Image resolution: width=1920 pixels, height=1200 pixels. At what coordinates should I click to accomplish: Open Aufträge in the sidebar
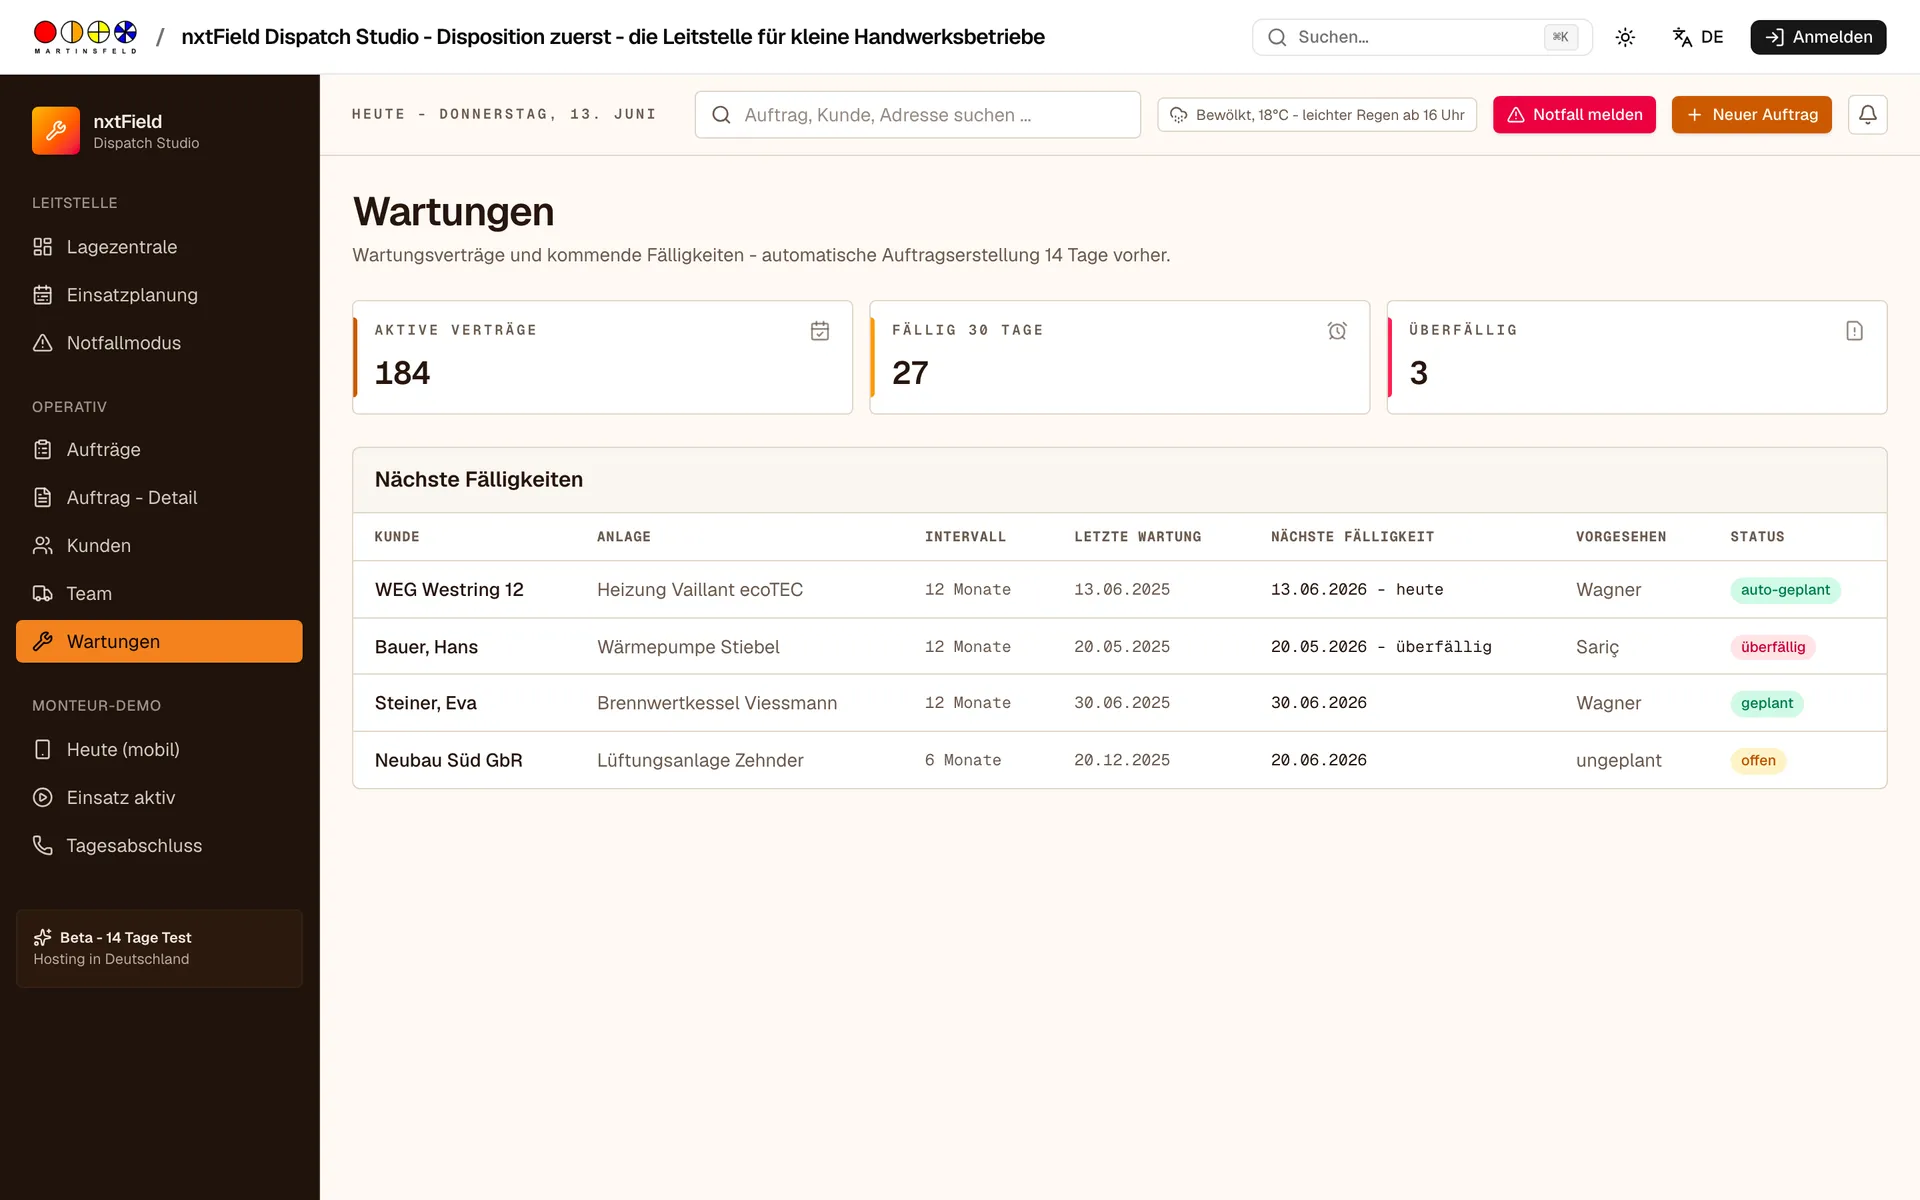coord(159,450)
